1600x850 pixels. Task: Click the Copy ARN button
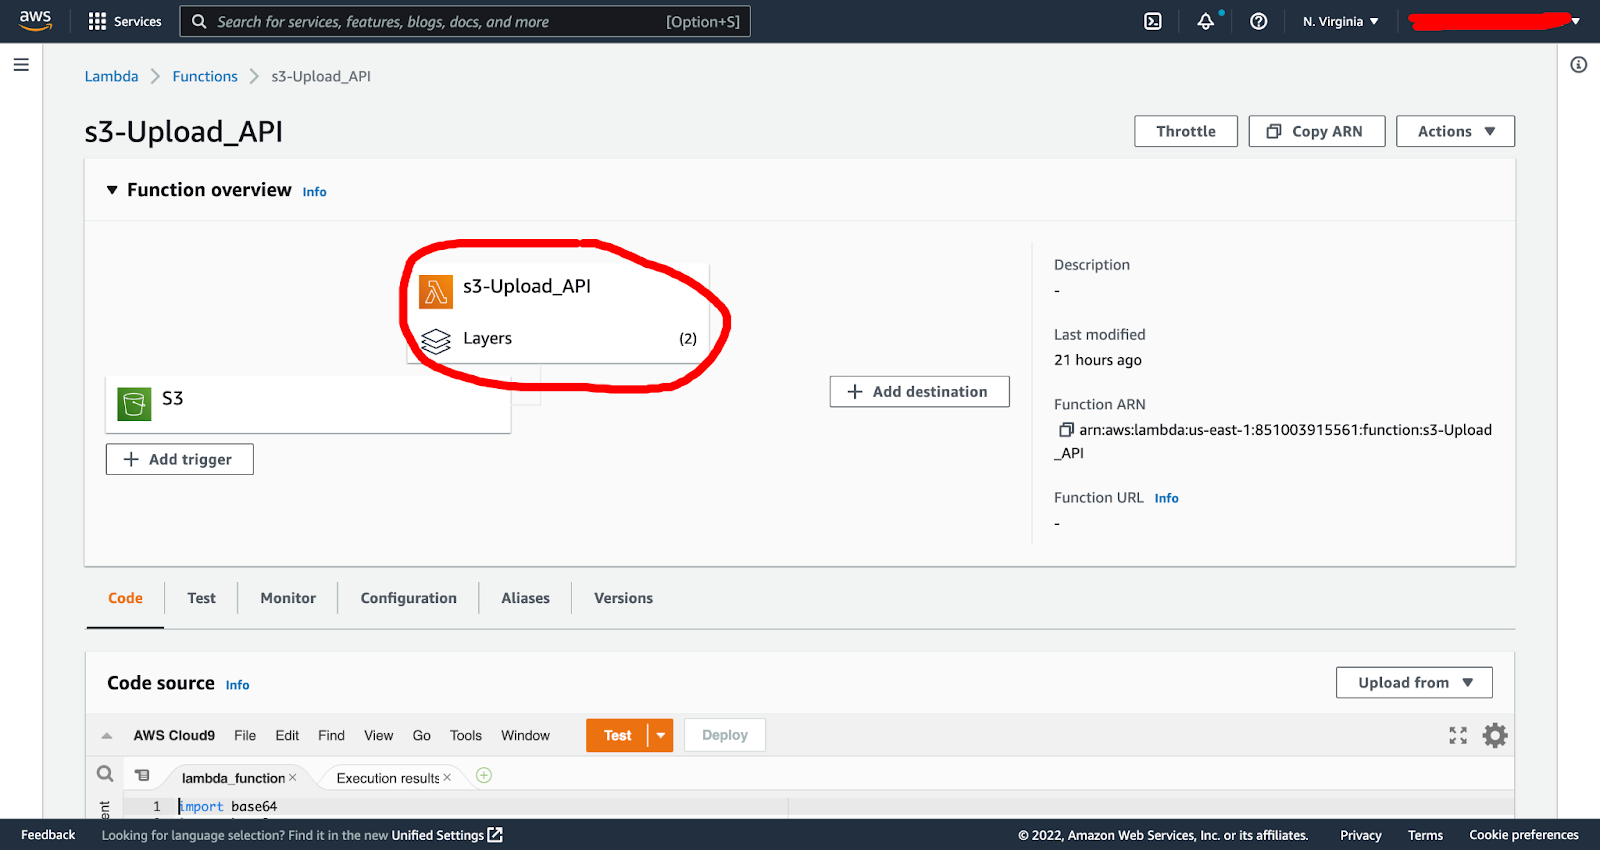coord(1316,131)
